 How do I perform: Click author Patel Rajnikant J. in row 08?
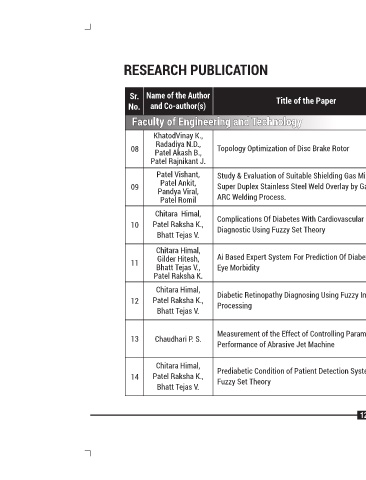[x=178, y=161]
